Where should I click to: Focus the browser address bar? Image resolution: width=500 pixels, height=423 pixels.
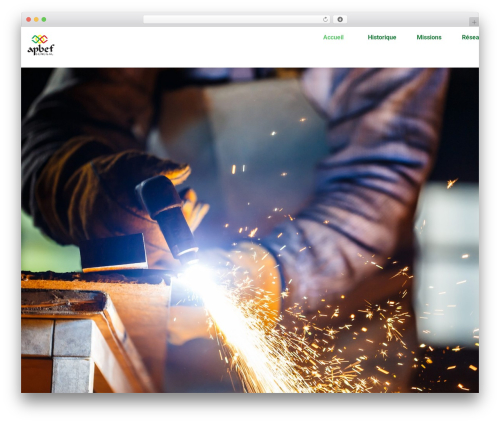tap(233, 20)
